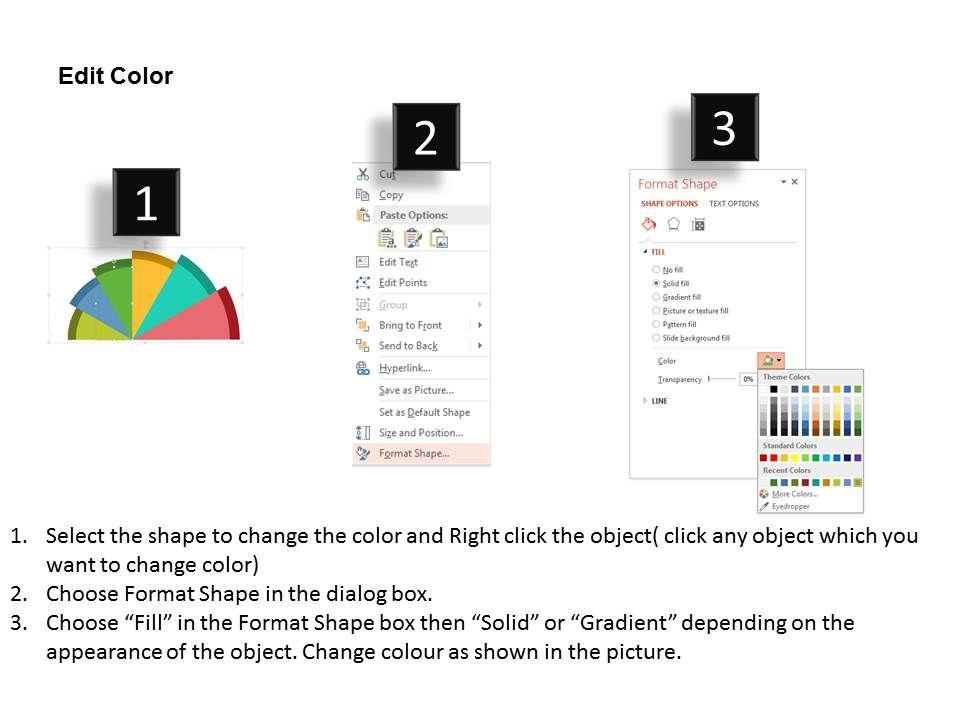This screenshot has height=720, width=960.
Task: Click Save as Picture menu entry
Action: tap(416, 390)
